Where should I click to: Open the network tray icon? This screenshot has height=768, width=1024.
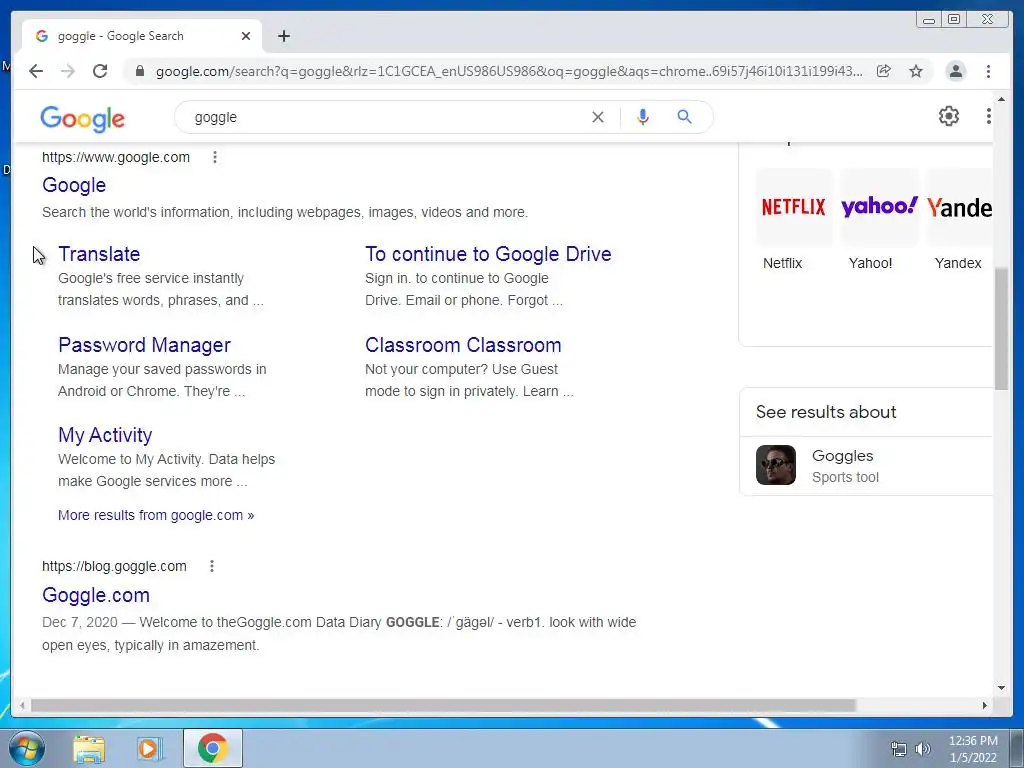[899, 749]
